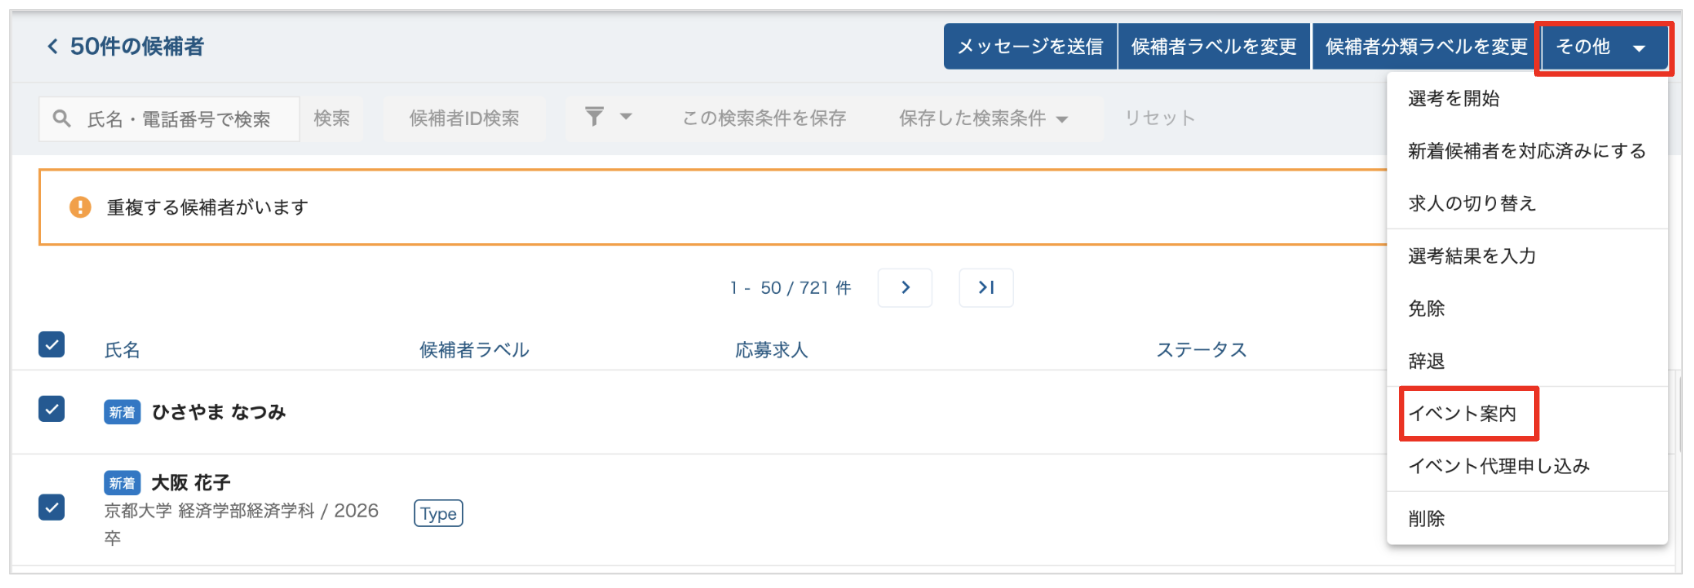
Task: Select イベント案内 menu item
Action: coord(1463,414)
